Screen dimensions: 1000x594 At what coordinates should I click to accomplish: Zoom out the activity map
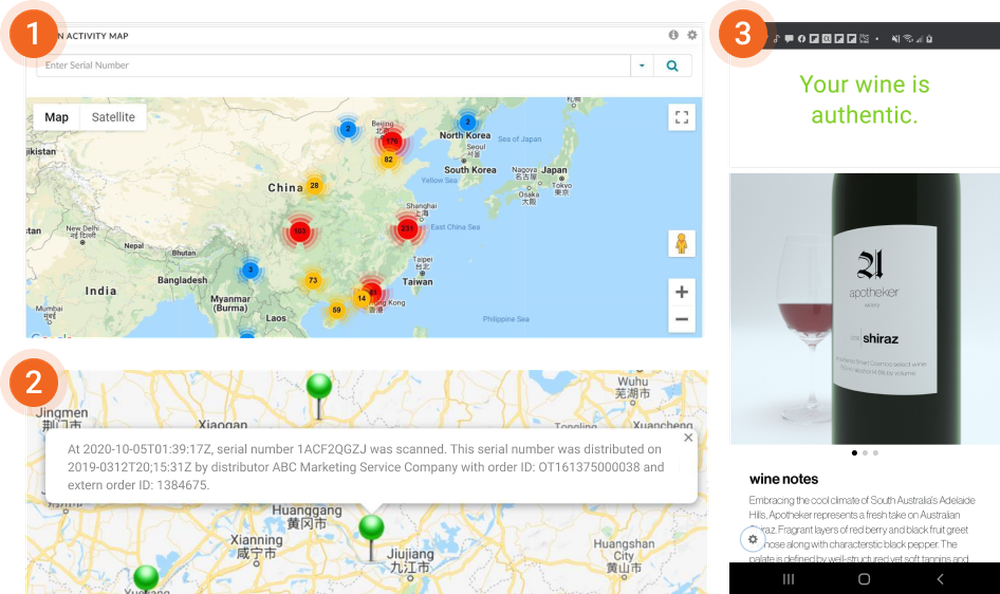[x=682, y=319]
